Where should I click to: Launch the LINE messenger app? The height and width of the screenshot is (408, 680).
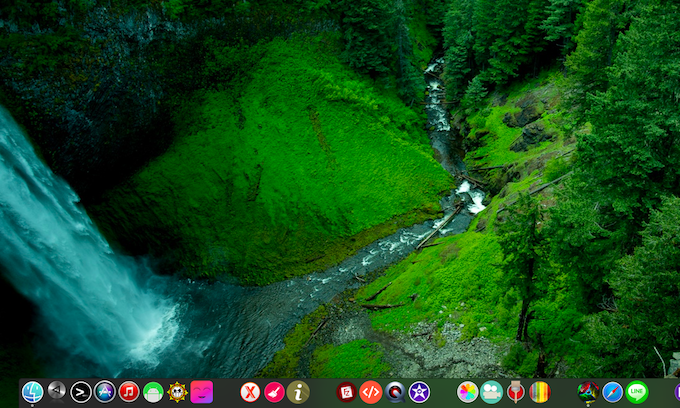click(637, 392)
